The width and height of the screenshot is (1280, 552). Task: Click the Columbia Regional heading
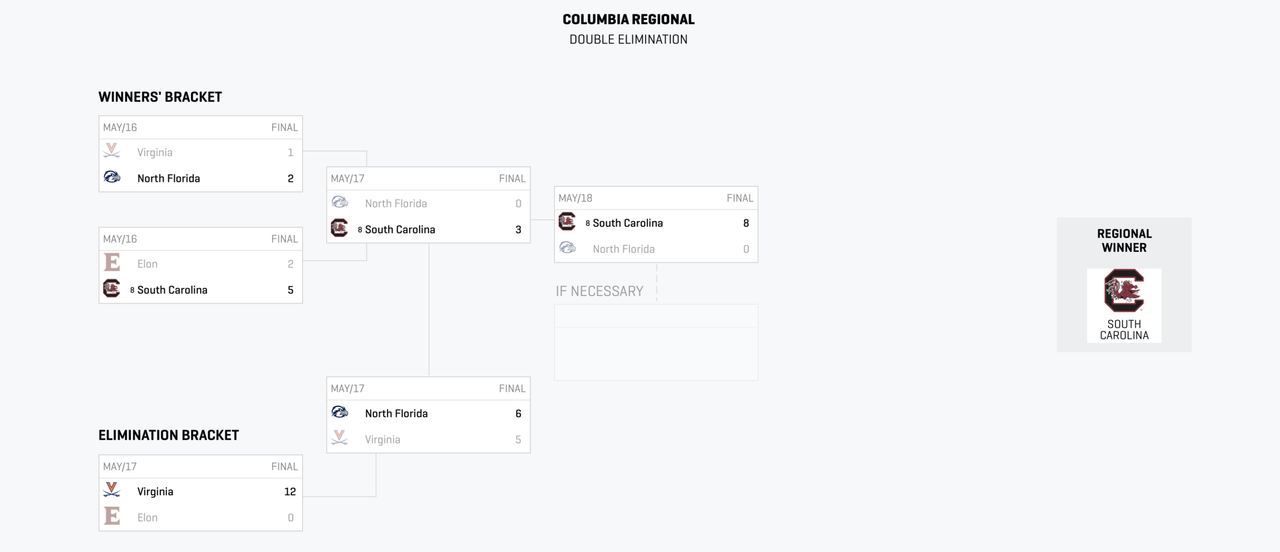pos(628,19)
